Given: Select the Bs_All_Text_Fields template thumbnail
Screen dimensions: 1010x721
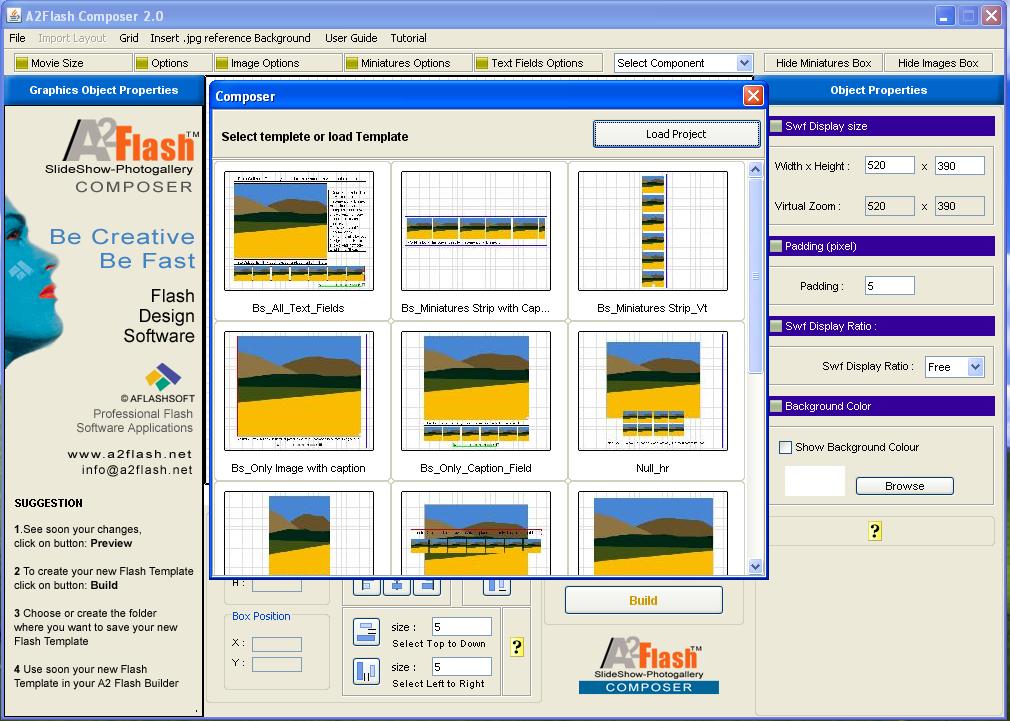Looking at the screenshot, I should pyautogui.click(x=299, y=231).
